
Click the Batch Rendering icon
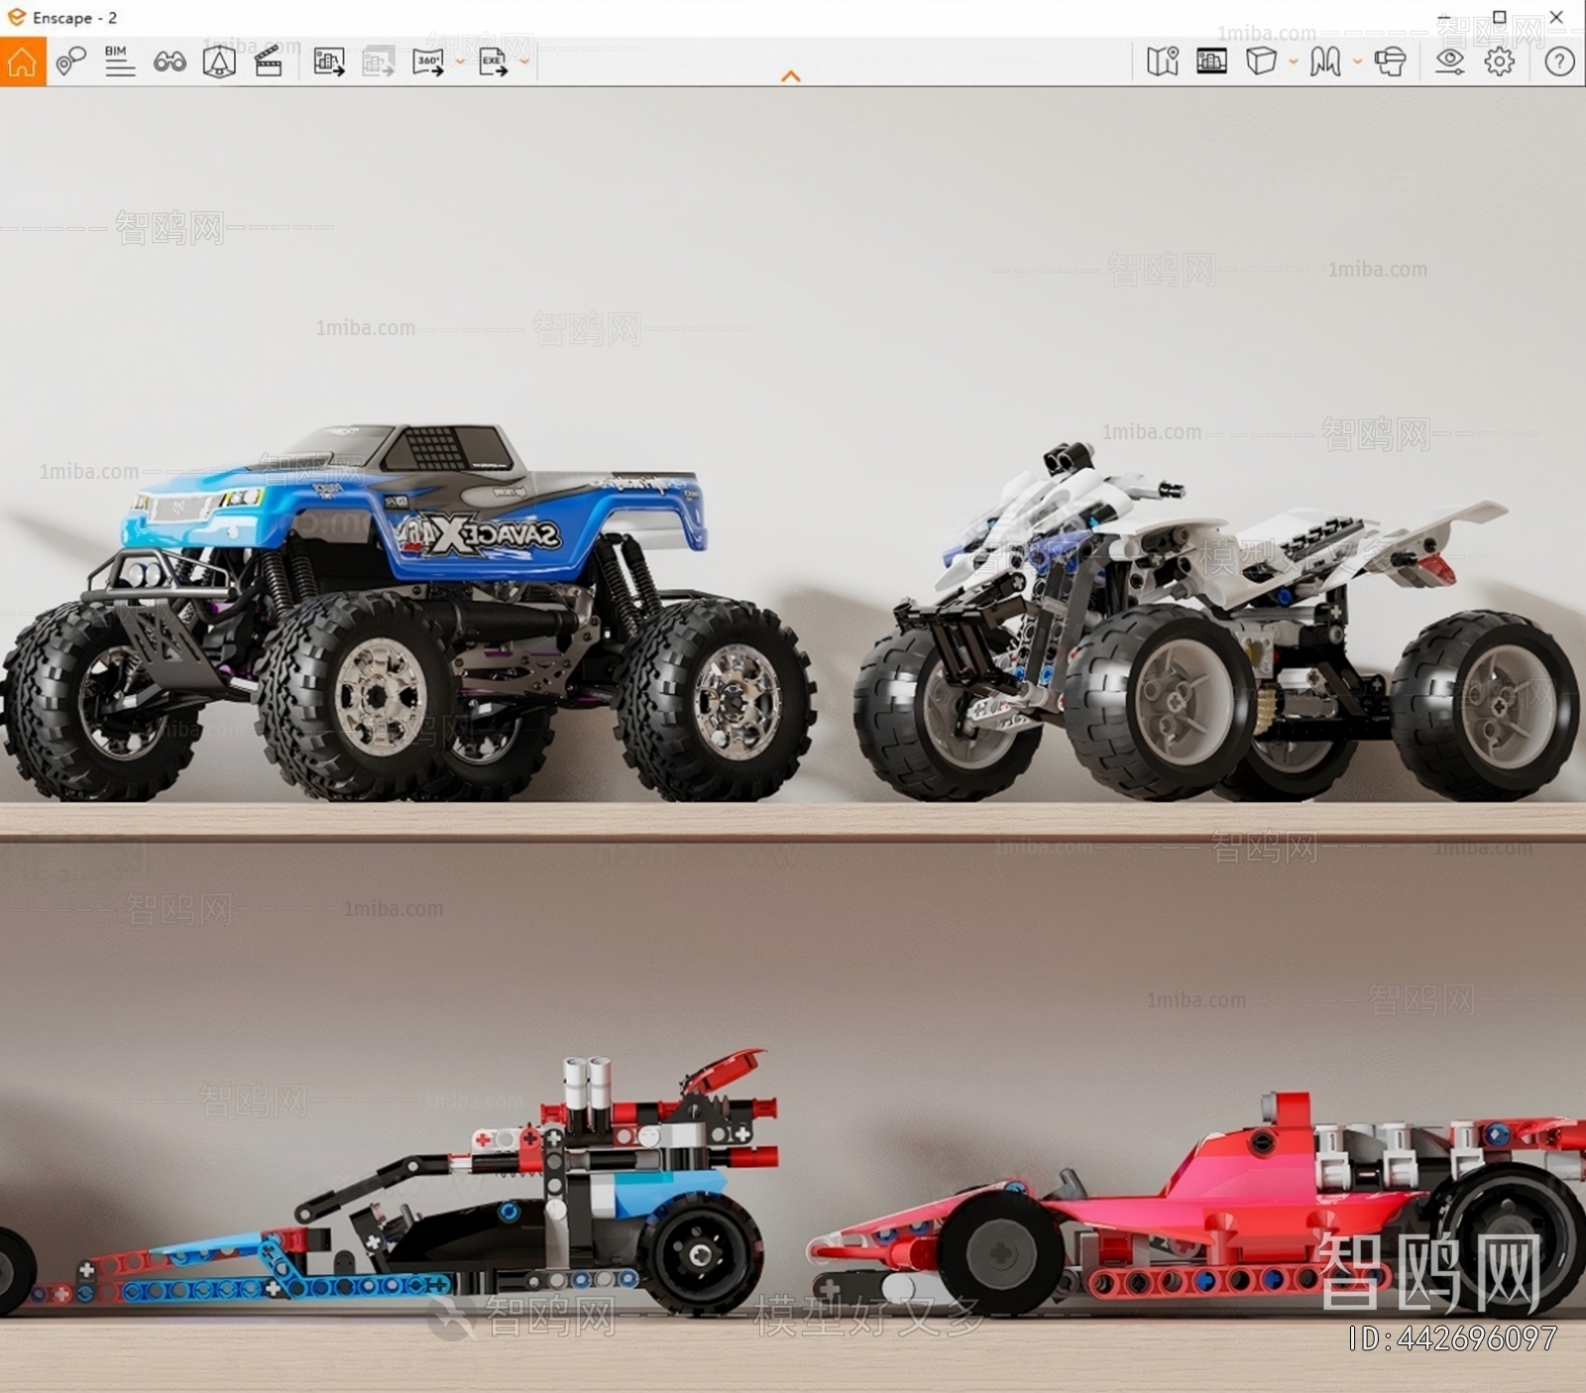378,62
